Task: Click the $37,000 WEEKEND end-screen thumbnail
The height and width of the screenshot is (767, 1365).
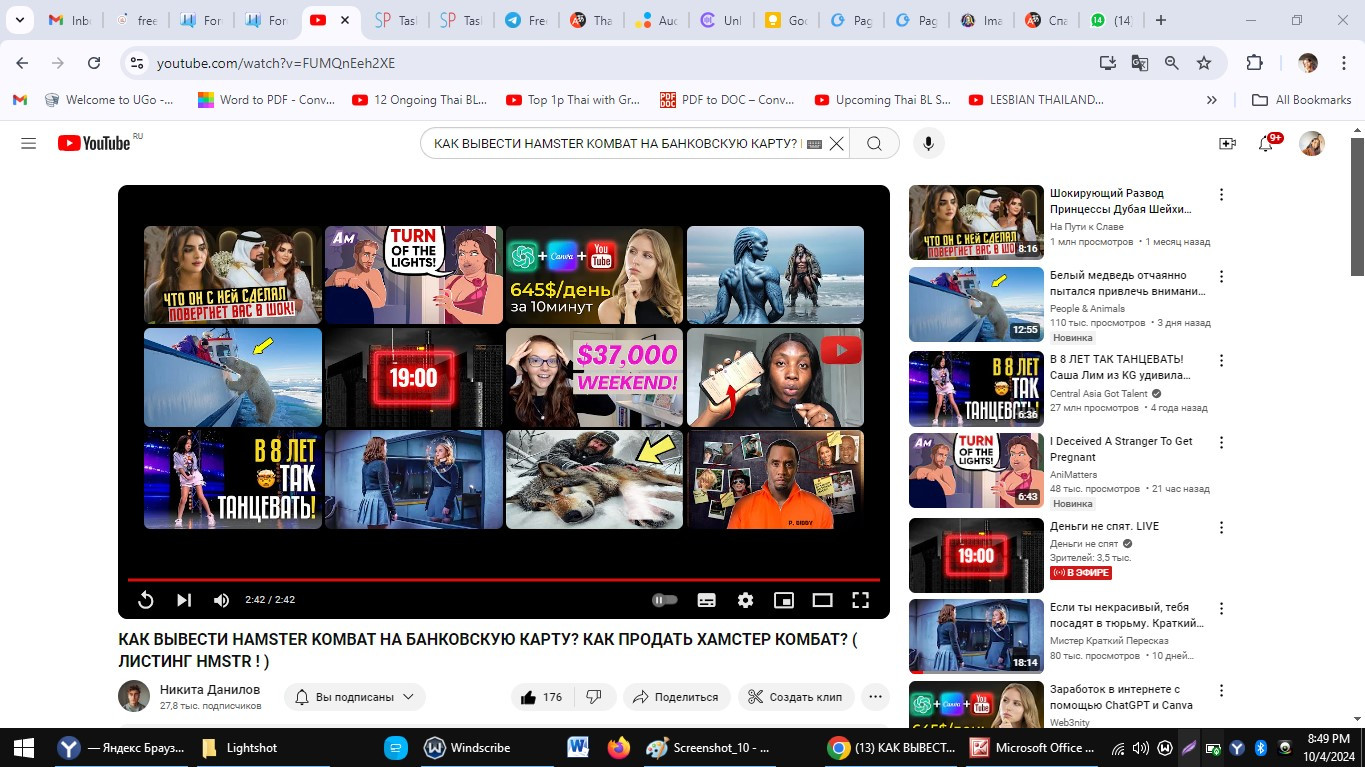Action: (595, 378)
